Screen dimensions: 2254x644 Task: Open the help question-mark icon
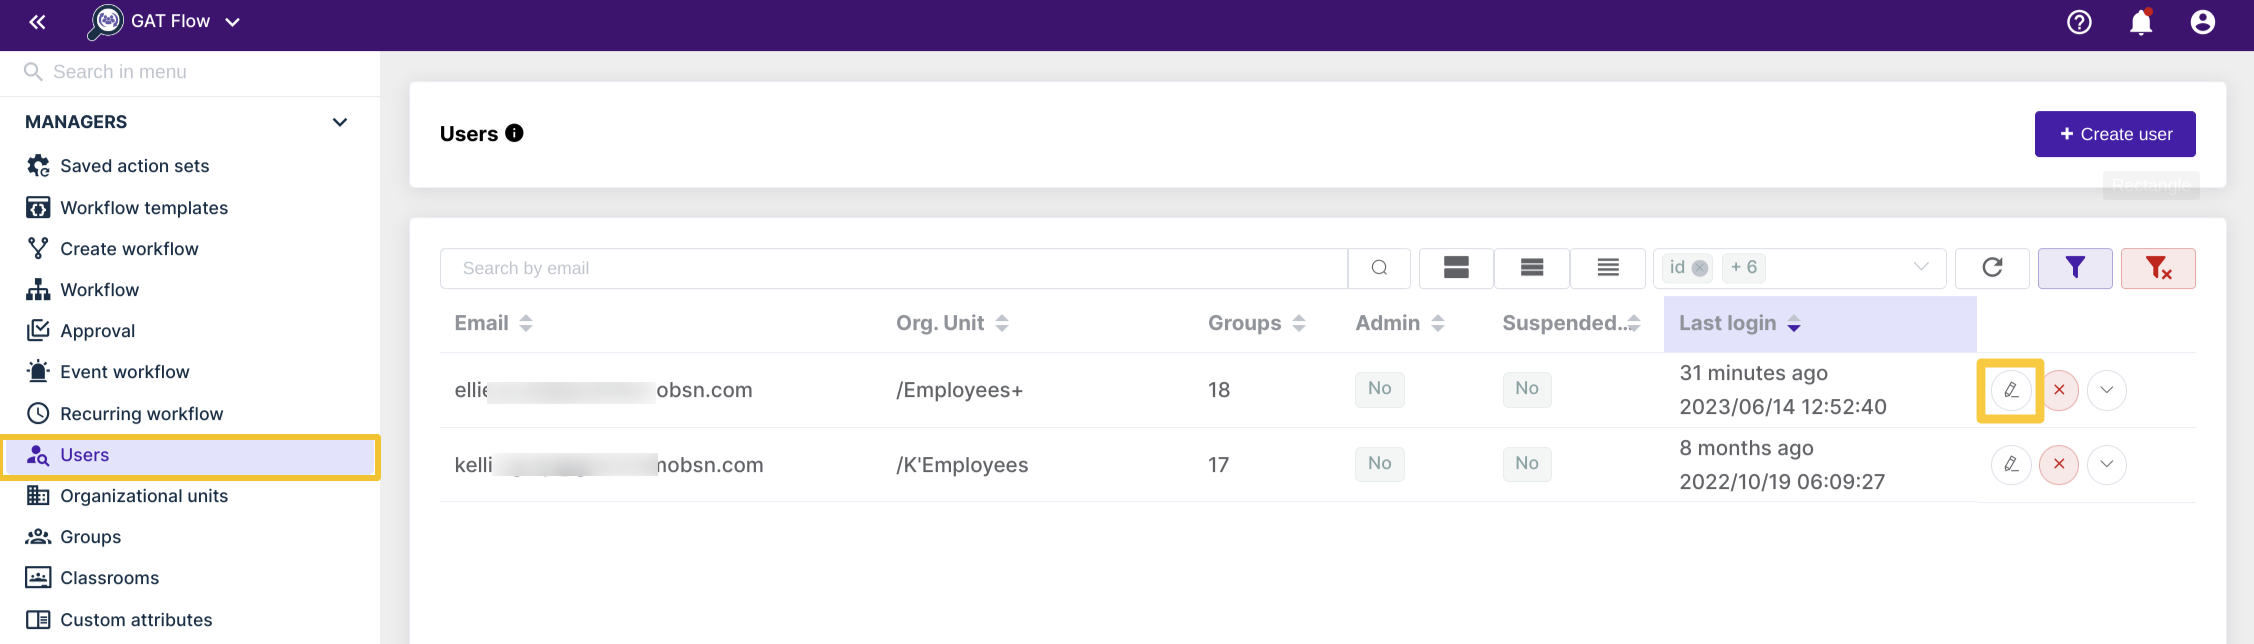click(x=2079, y=22)
